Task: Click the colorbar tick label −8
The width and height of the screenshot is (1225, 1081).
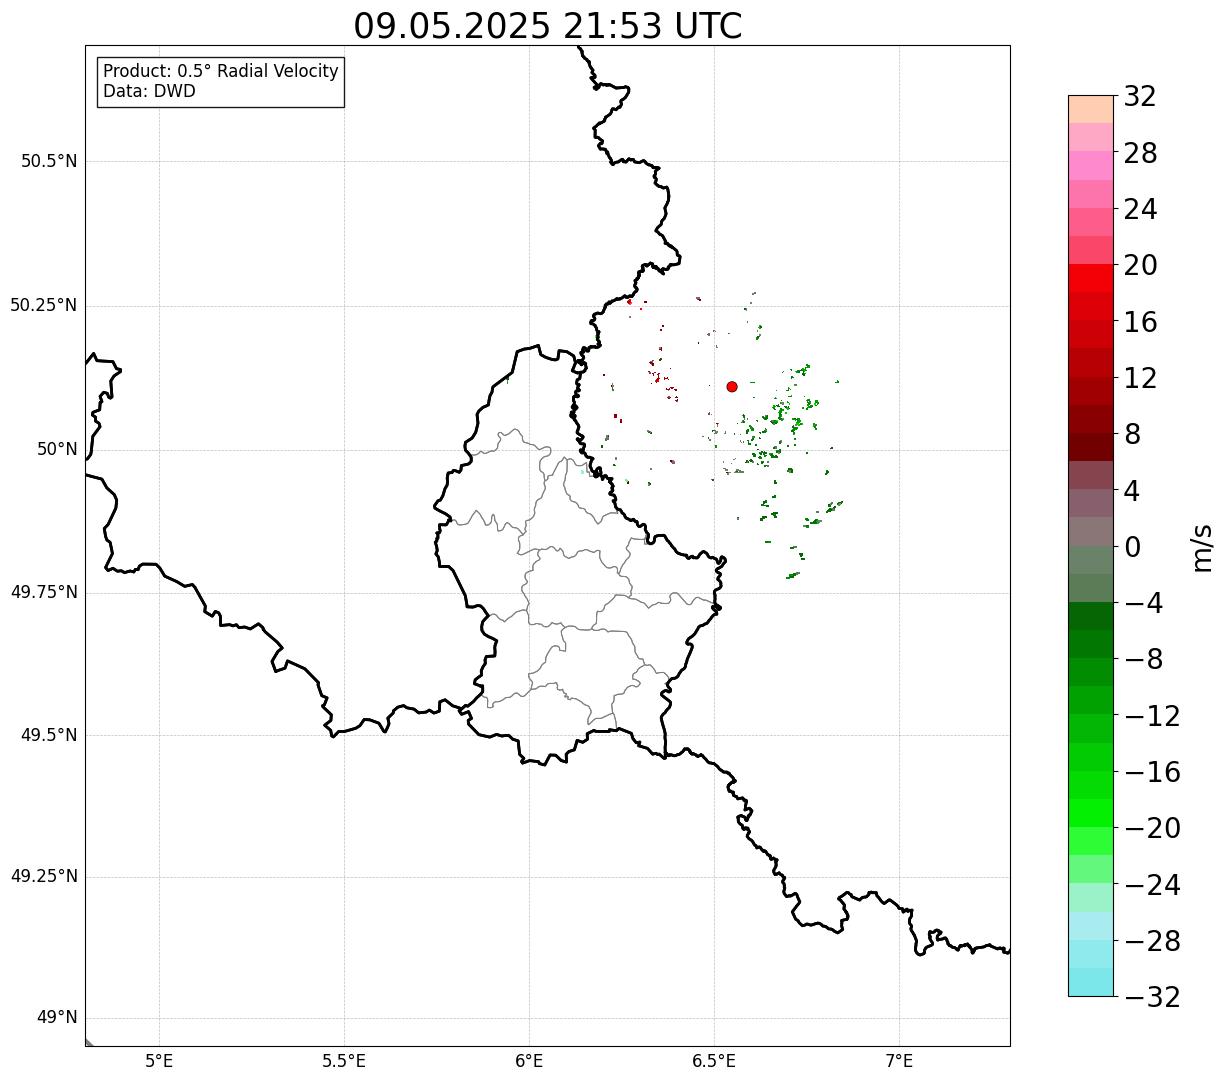Action: click(x=1143, y=660)
